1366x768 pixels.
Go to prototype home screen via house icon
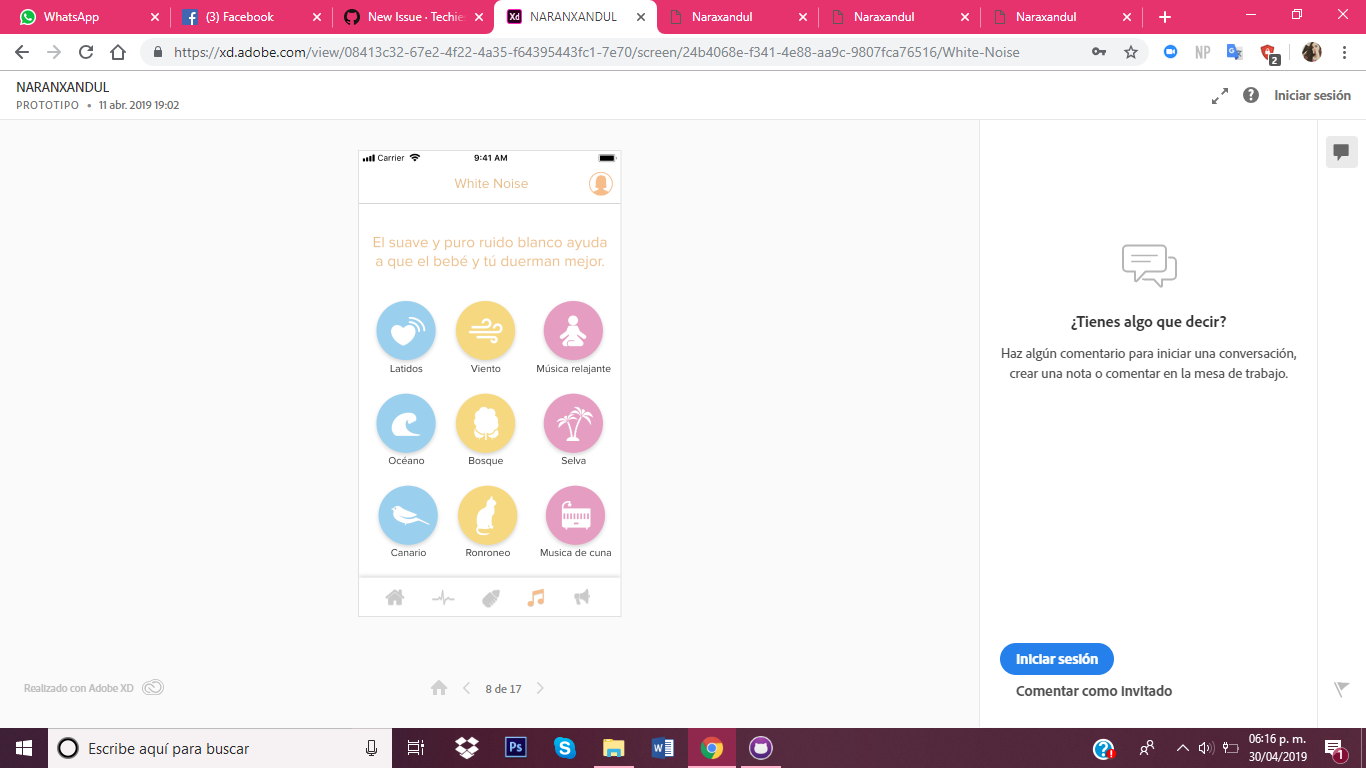tap(438, 688)
